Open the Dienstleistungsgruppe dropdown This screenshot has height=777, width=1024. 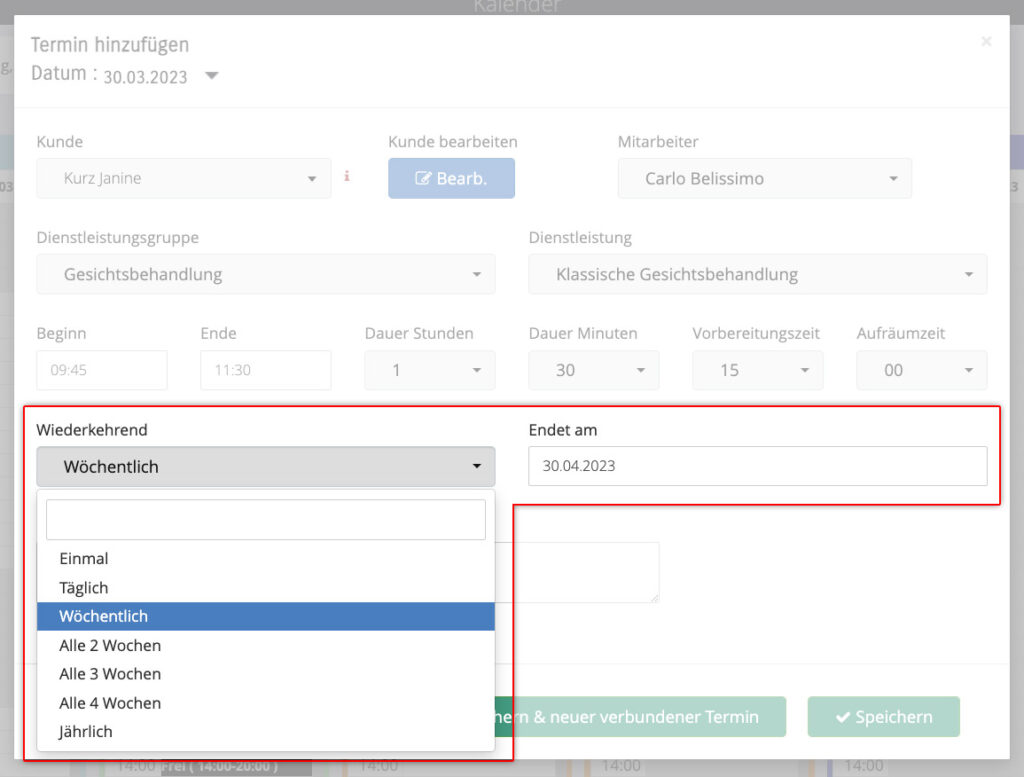pos(265,274)
